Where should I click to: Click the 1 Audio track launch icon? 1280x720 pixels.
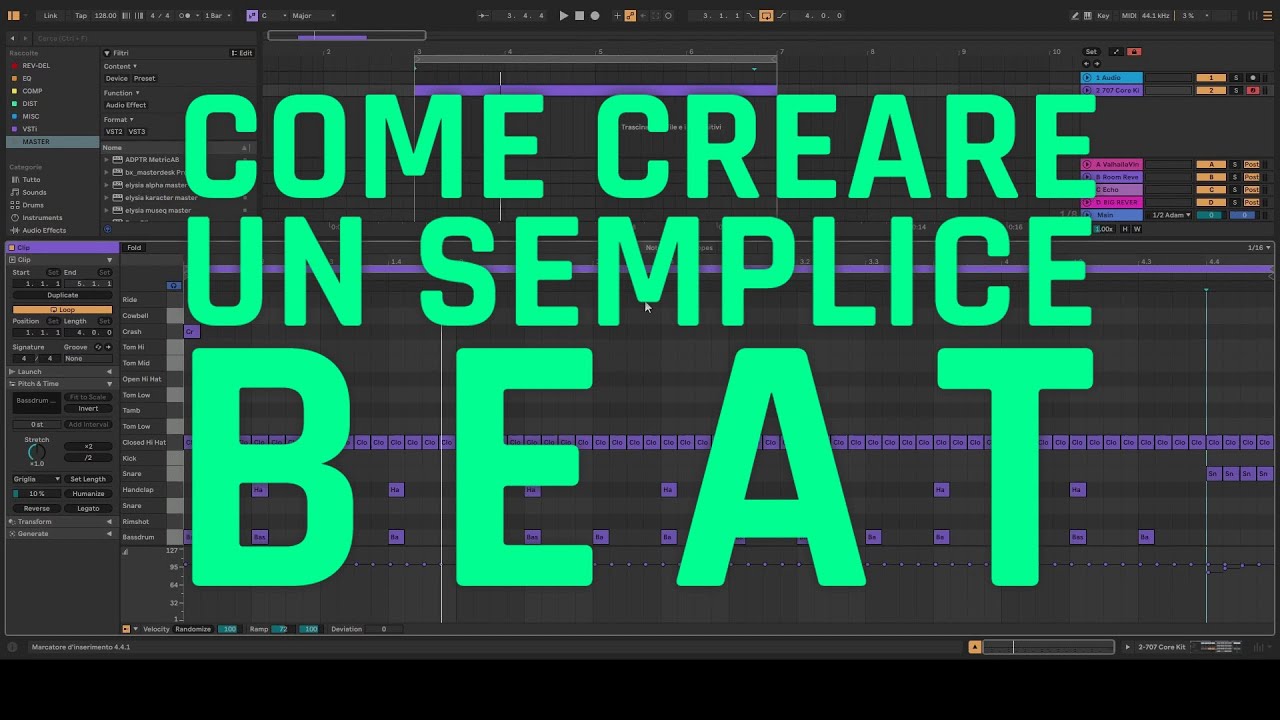pyautogui.click(x=1087, y=77)
